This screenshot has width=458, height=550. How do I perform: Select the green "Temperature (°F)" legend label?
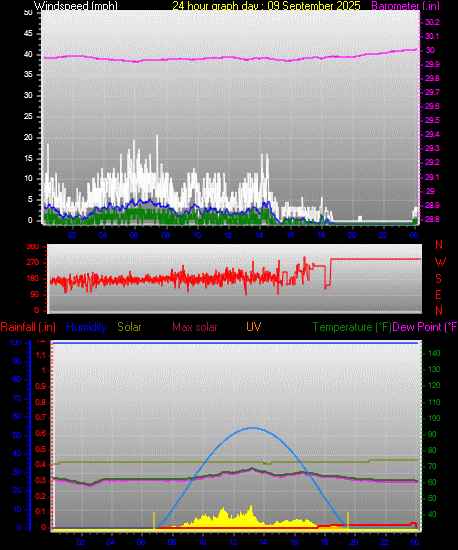(x=352, y=327)
